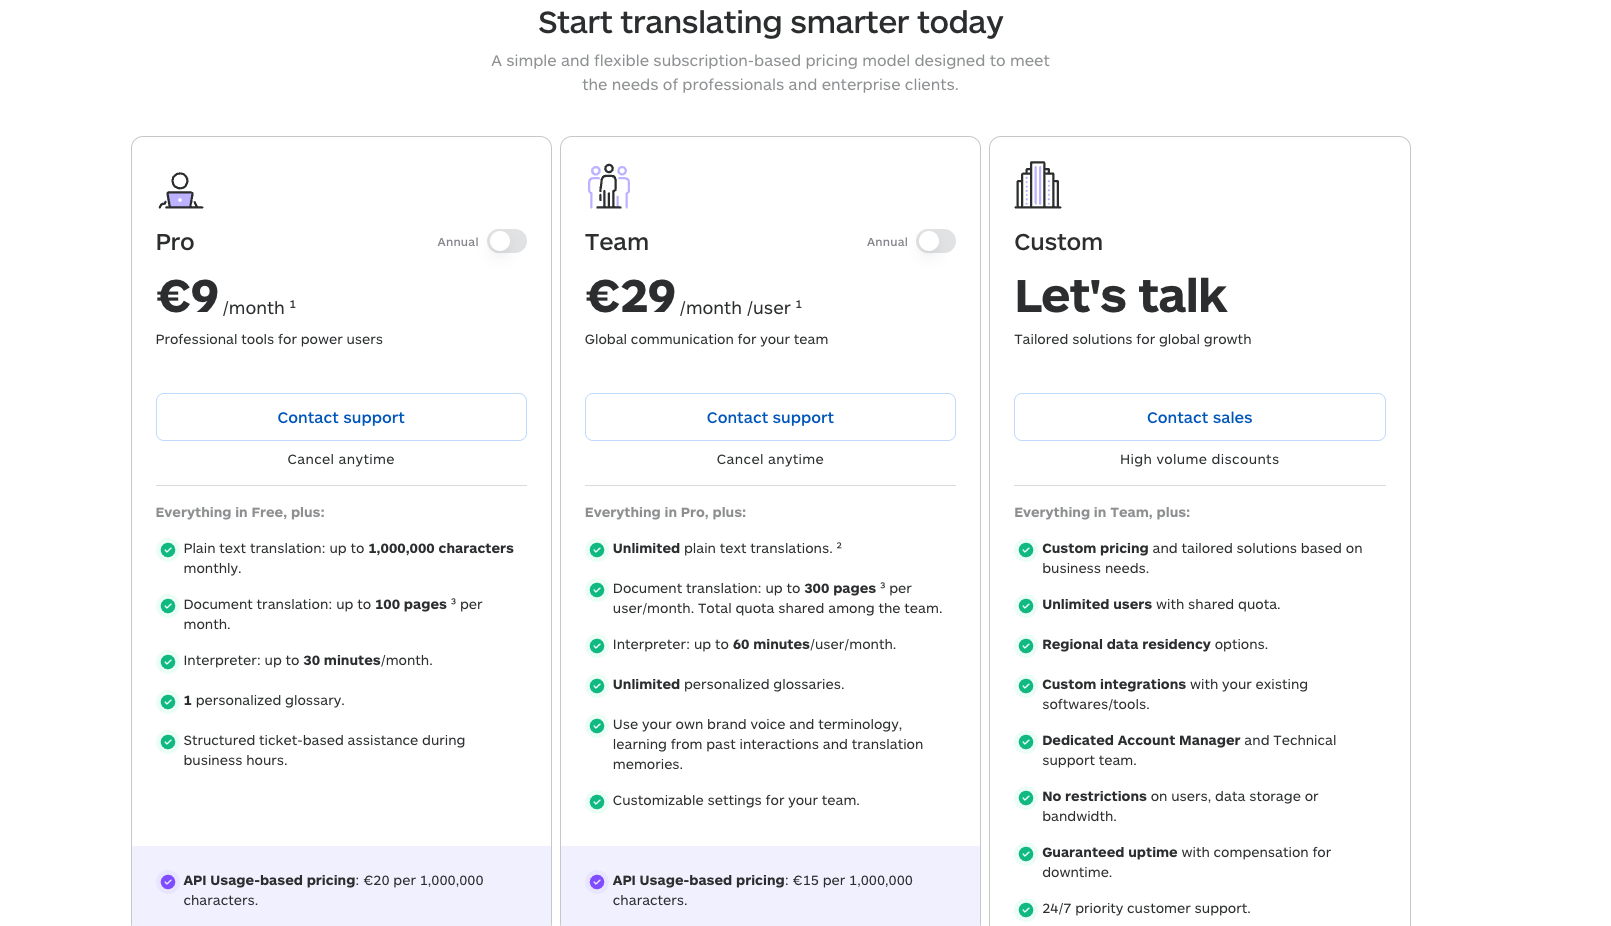Image resolution: width=1611 pixels, height=926 pixels.
Task: Enable Annual billing on Team plan
Action: (936, 242)
